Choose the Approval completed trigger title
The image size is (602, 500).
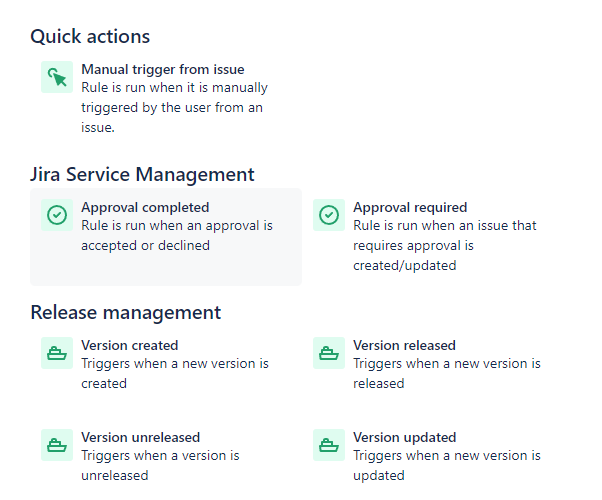[x=145, y=207]
